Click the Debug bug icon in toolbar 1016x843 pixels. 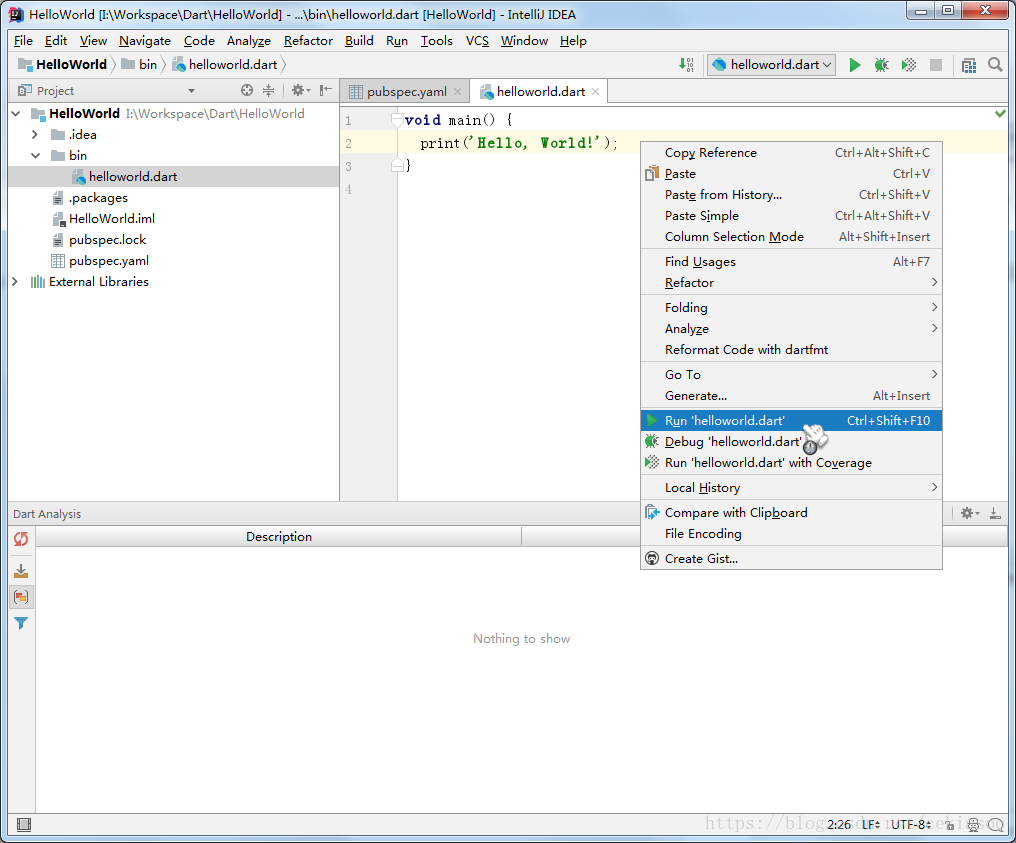(881, 65)
